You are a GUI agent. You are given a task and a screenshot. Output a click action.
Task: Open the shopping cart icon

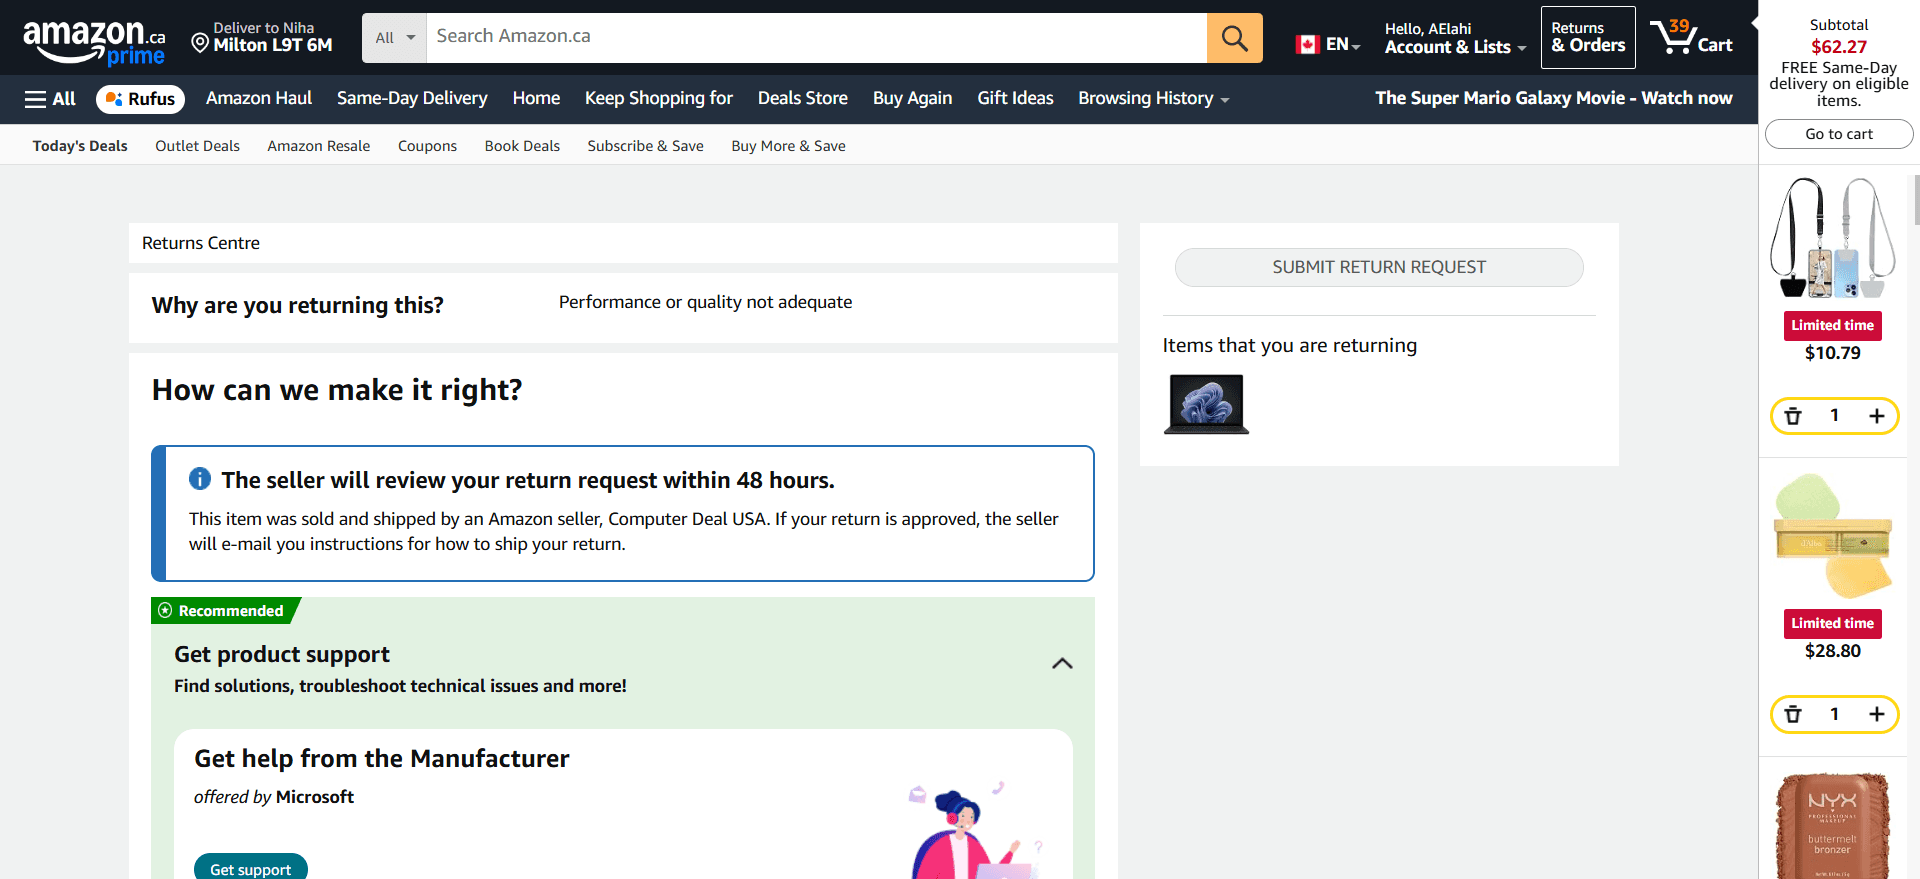point(1691,38)
